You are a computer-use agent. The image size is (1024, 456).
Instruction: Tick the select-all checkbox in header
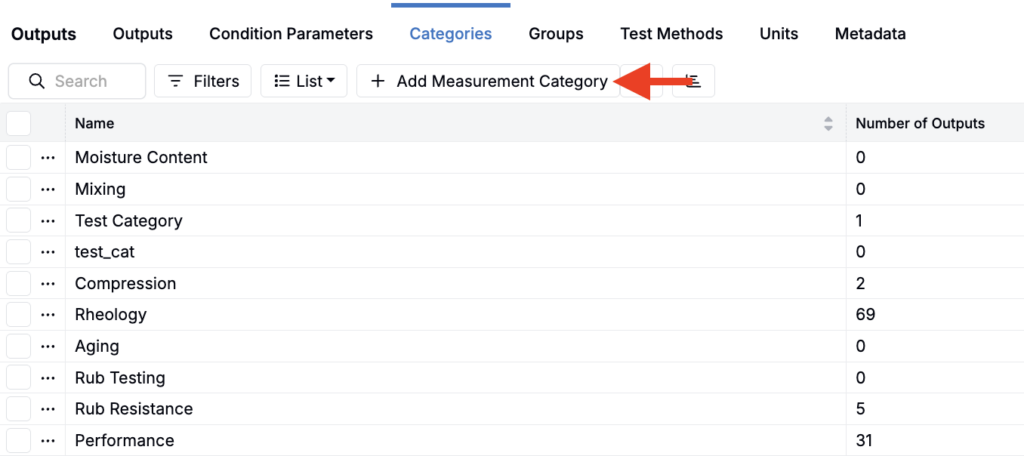19,124
